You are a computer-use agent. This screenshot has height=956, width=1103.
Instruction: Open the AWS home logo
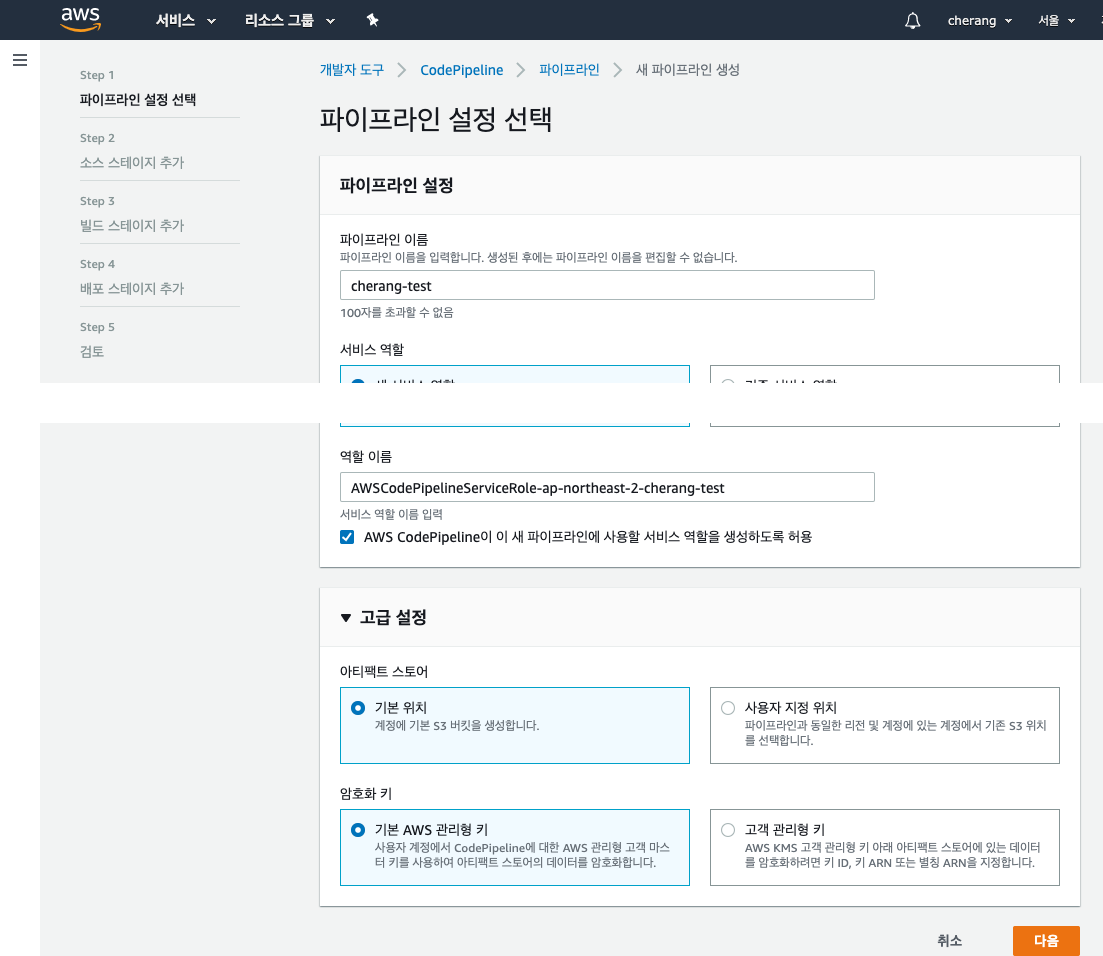tap(81, 20)
